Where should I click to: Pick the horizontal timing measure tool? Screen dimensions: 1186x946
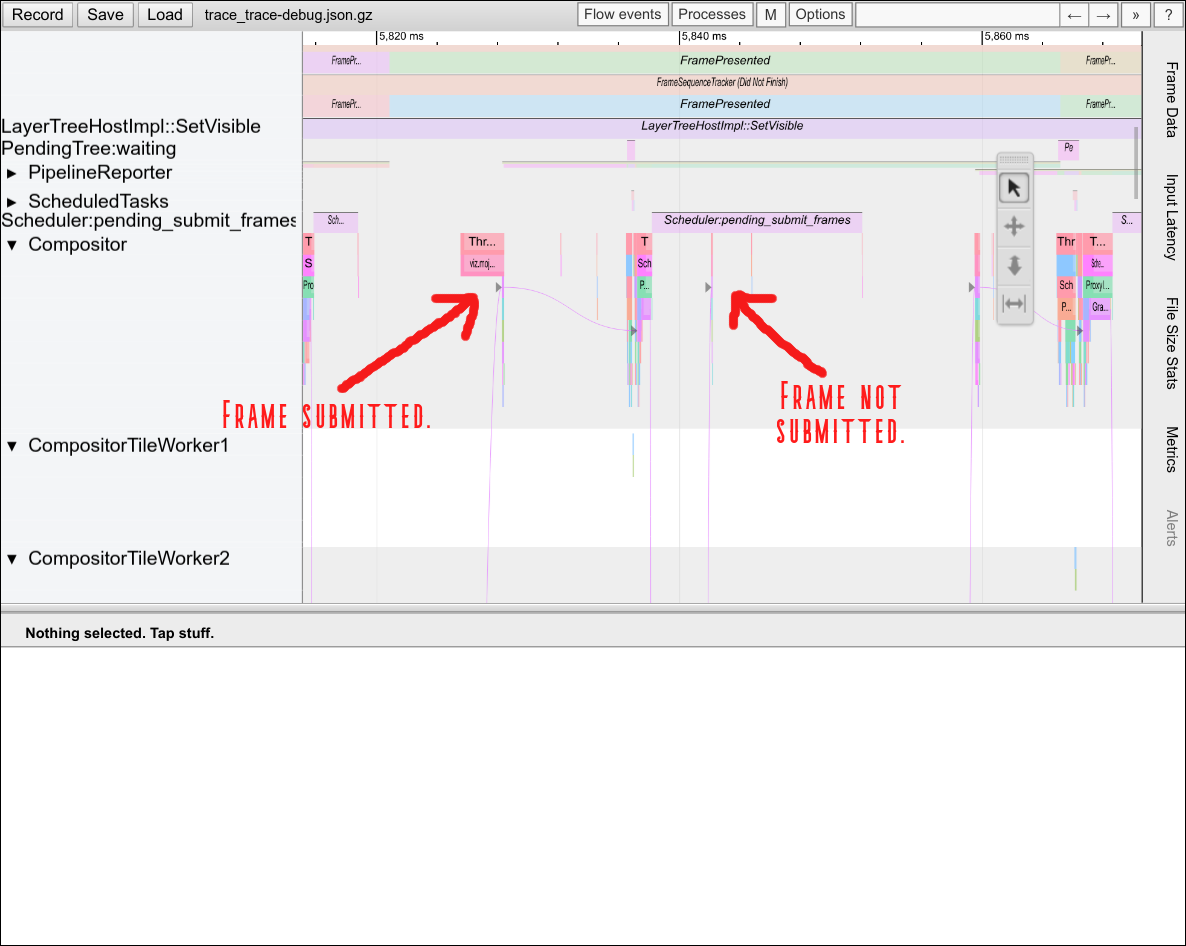(1014, 303)
